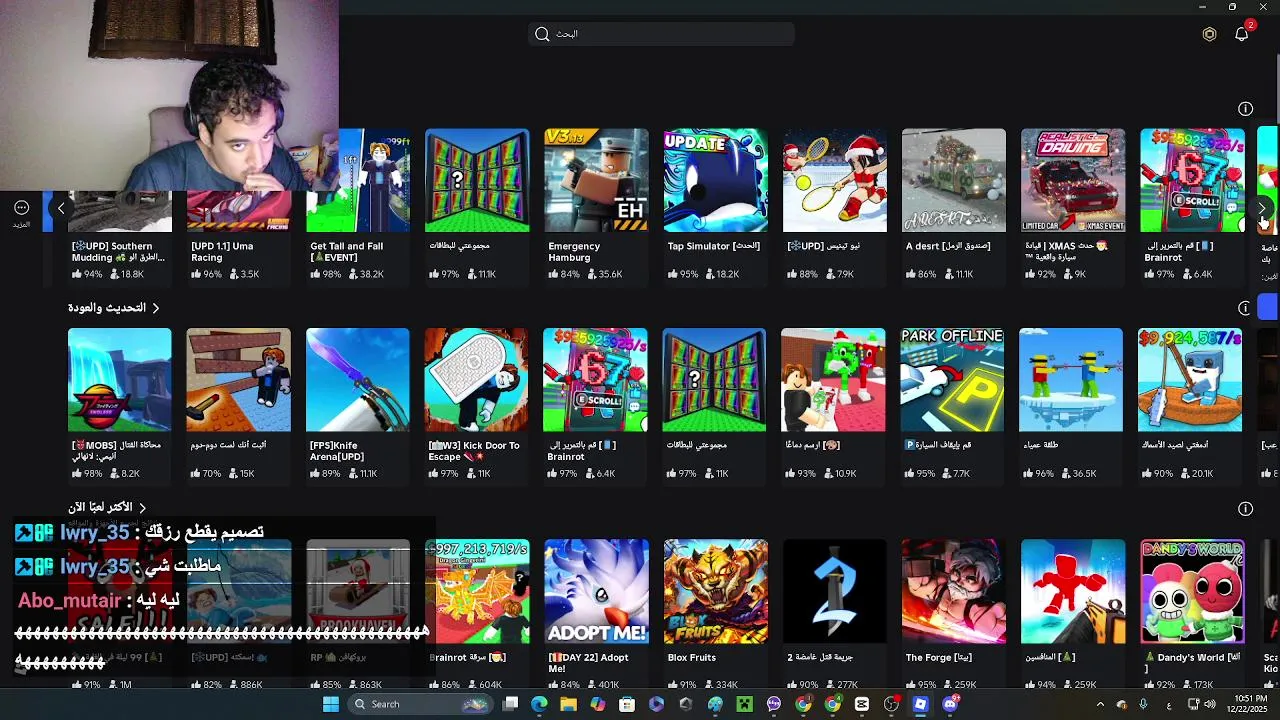This screenshot has height=720, width=1280.
Task: Click the microphone tray icon
Action: point(1144,705)
